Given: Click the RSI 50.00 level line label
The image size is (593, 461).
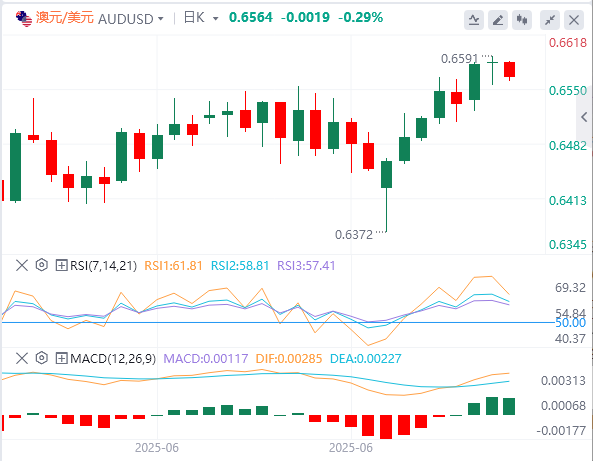Looking at the screenshot, I should coord(570,323).
